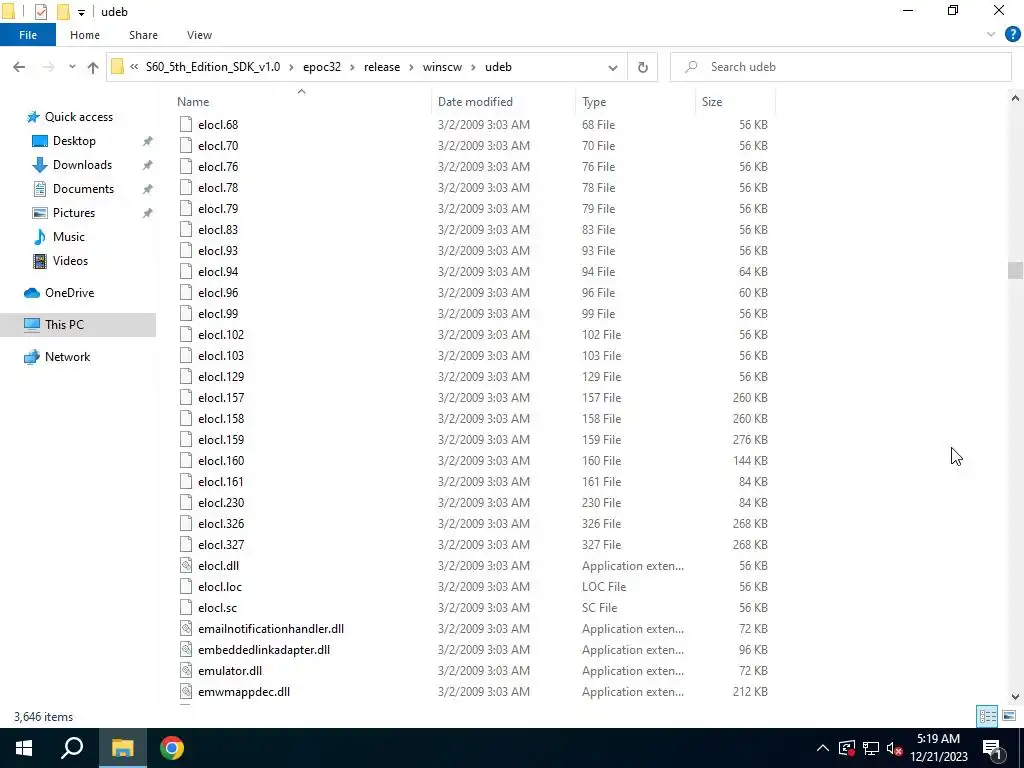The width and height of the screenshot is (1024, 768).
Task: Click the New folder quick access icon
Action: coord(63,12)
